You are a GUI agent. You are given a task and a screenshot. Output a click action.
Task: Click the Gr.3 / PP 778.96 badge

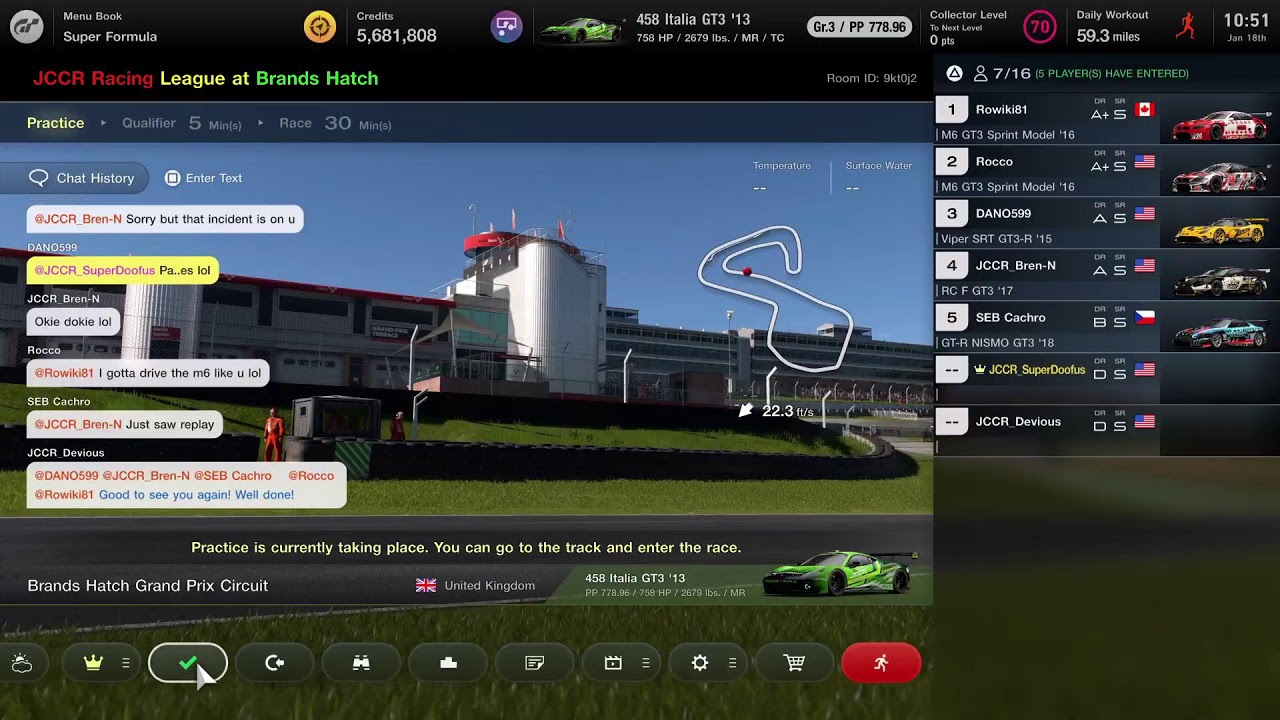click(x=860, y=27)
